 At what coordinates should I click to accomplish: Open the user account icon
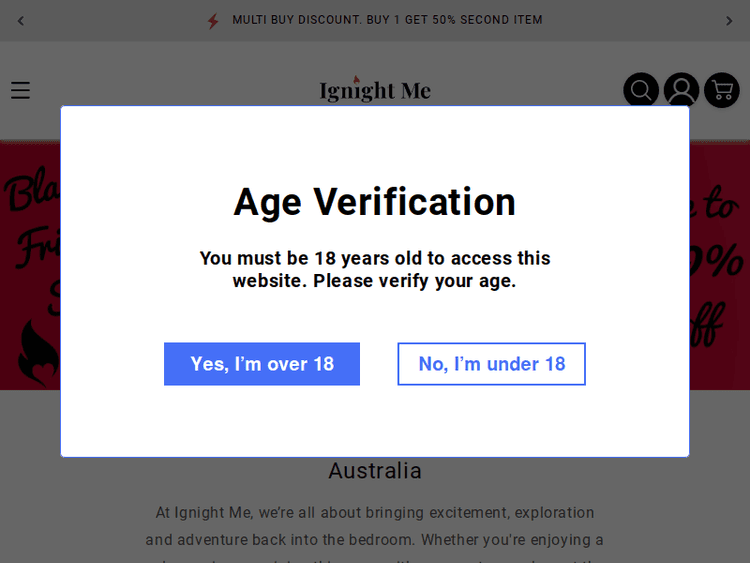(x=681, y=90)
